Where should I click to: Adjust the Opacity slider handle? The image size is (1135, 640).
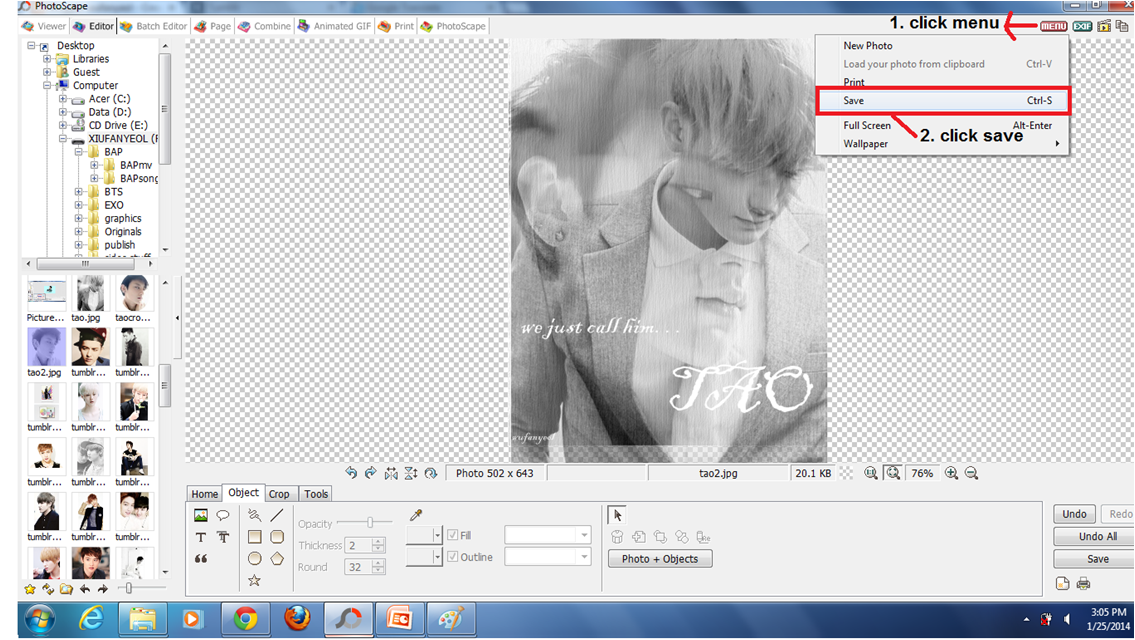coord(370,522)
